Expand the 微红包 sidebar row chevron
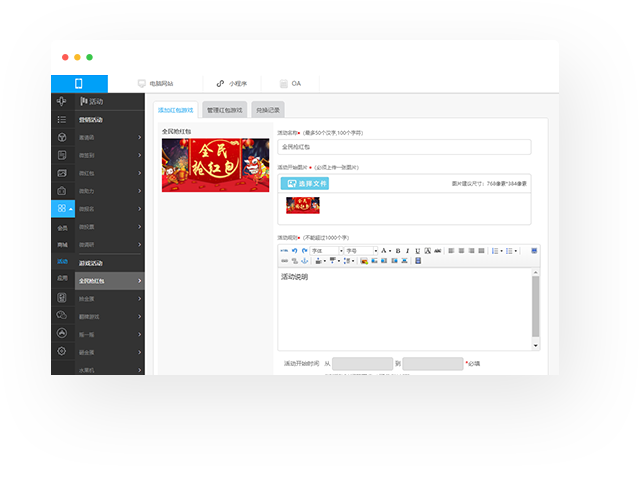The height and width of the screenshot is (478, 640). (140, 173)
